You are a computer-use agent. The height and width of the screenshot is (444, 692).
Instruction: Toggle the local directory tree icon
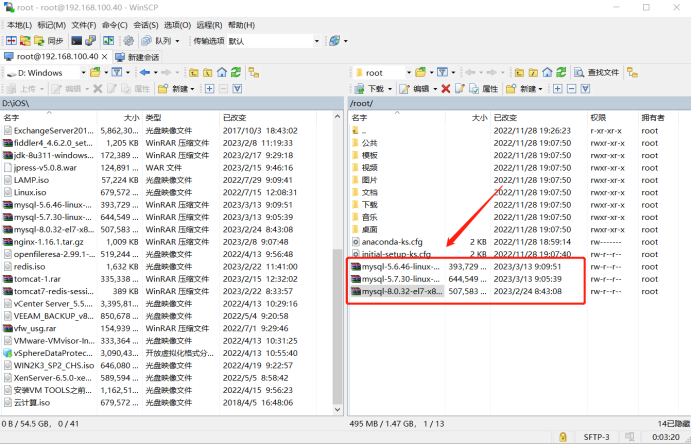click(254, 72)
